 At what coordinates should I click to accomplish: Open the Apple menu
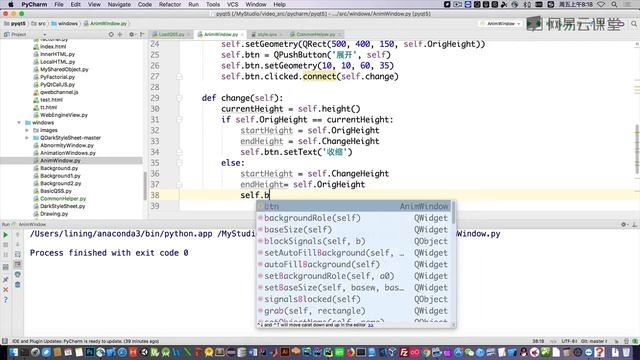pyautogui.click(x=11, y=4)
